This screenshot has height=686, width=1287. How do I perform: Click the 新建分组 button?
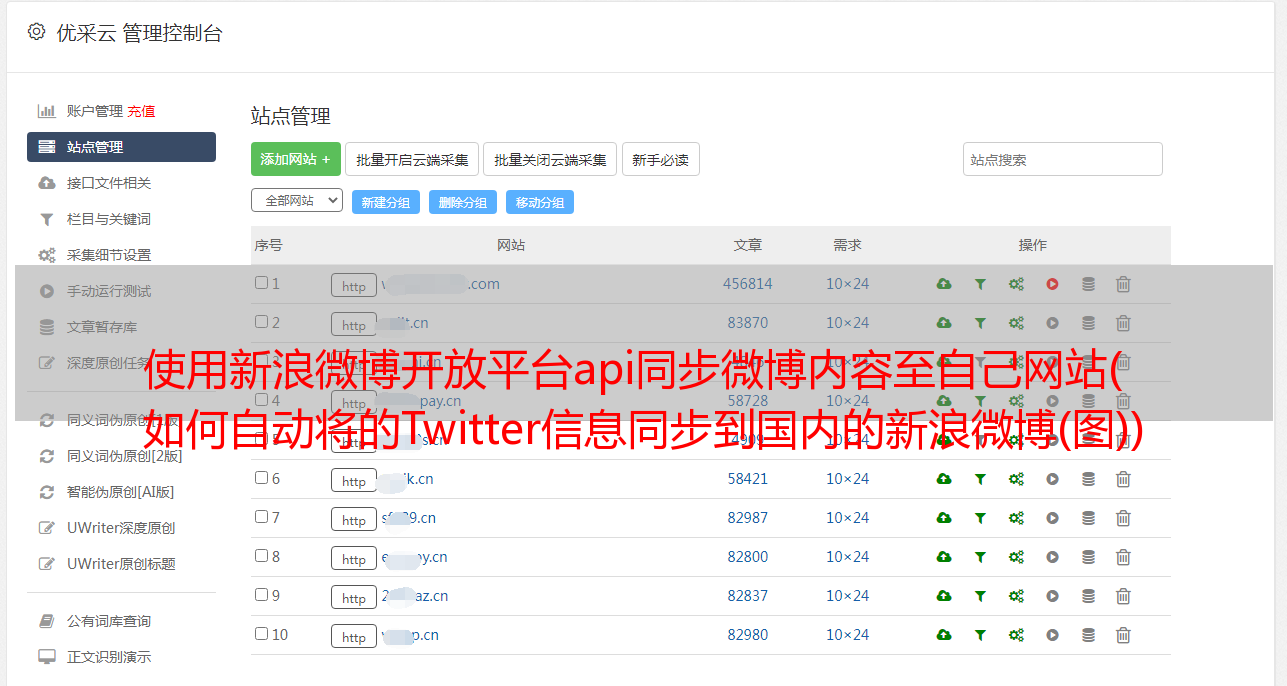[x=386, y=202]
